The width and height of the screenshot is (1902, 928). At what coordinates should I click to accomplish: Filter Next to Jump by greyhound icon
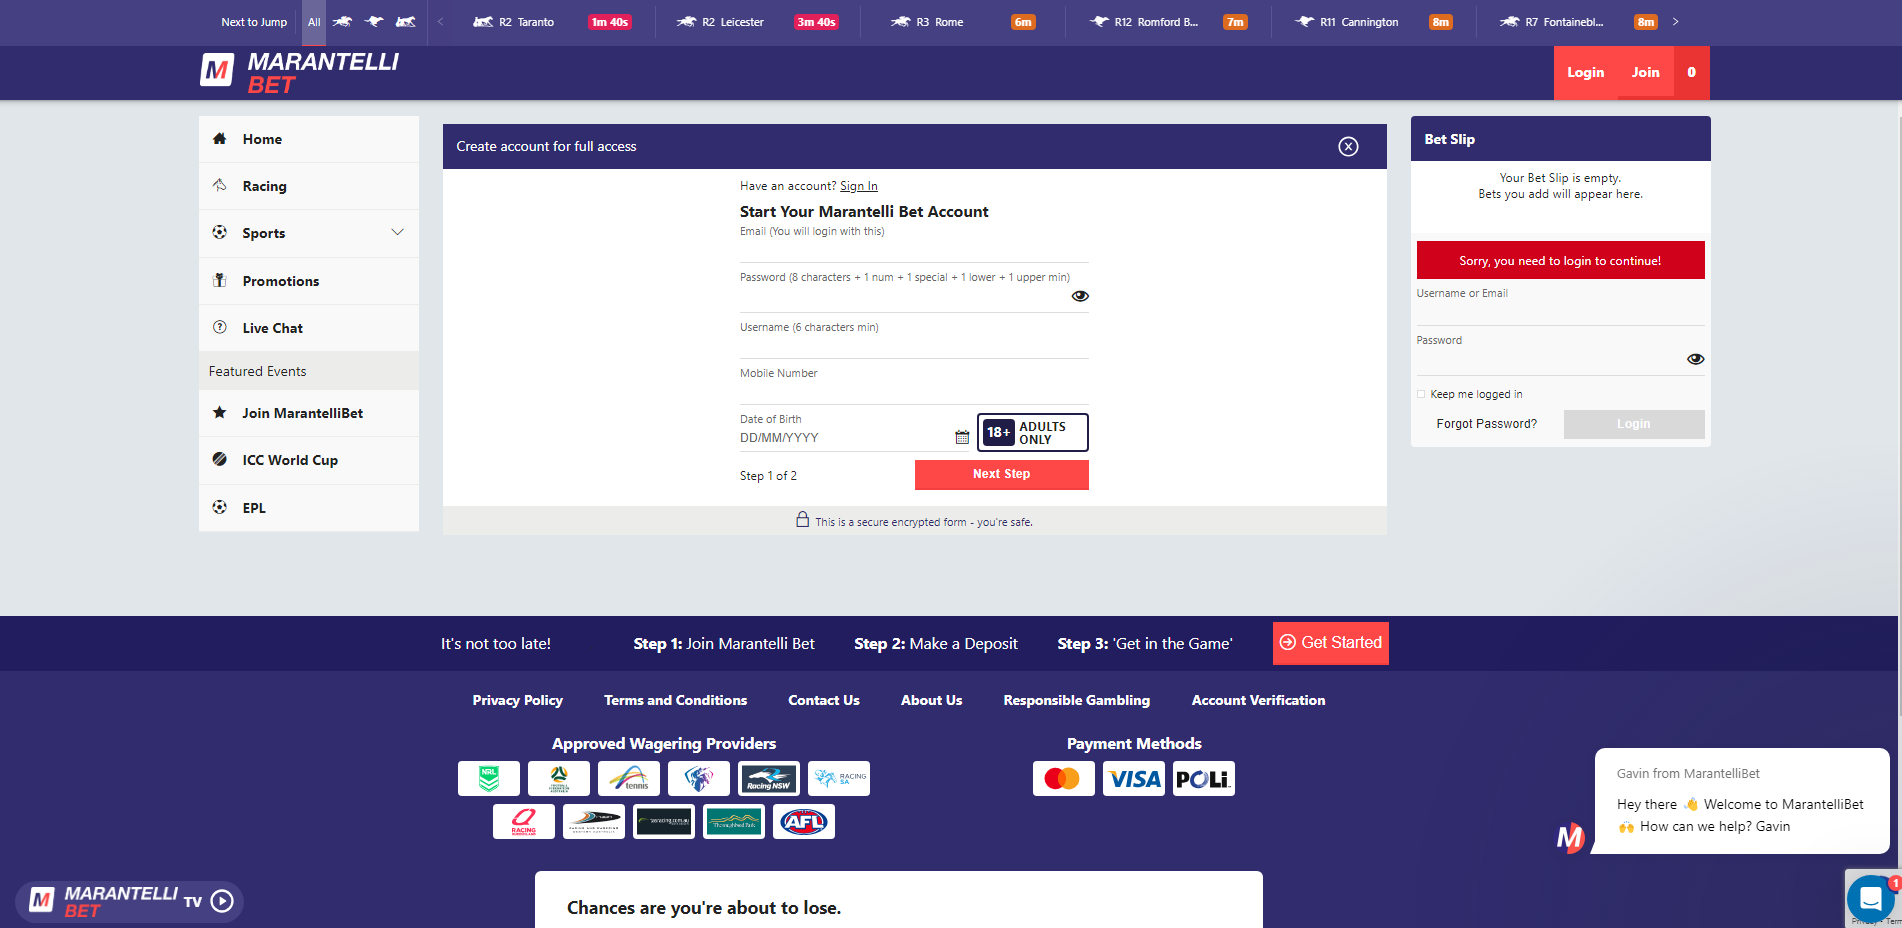374,22
